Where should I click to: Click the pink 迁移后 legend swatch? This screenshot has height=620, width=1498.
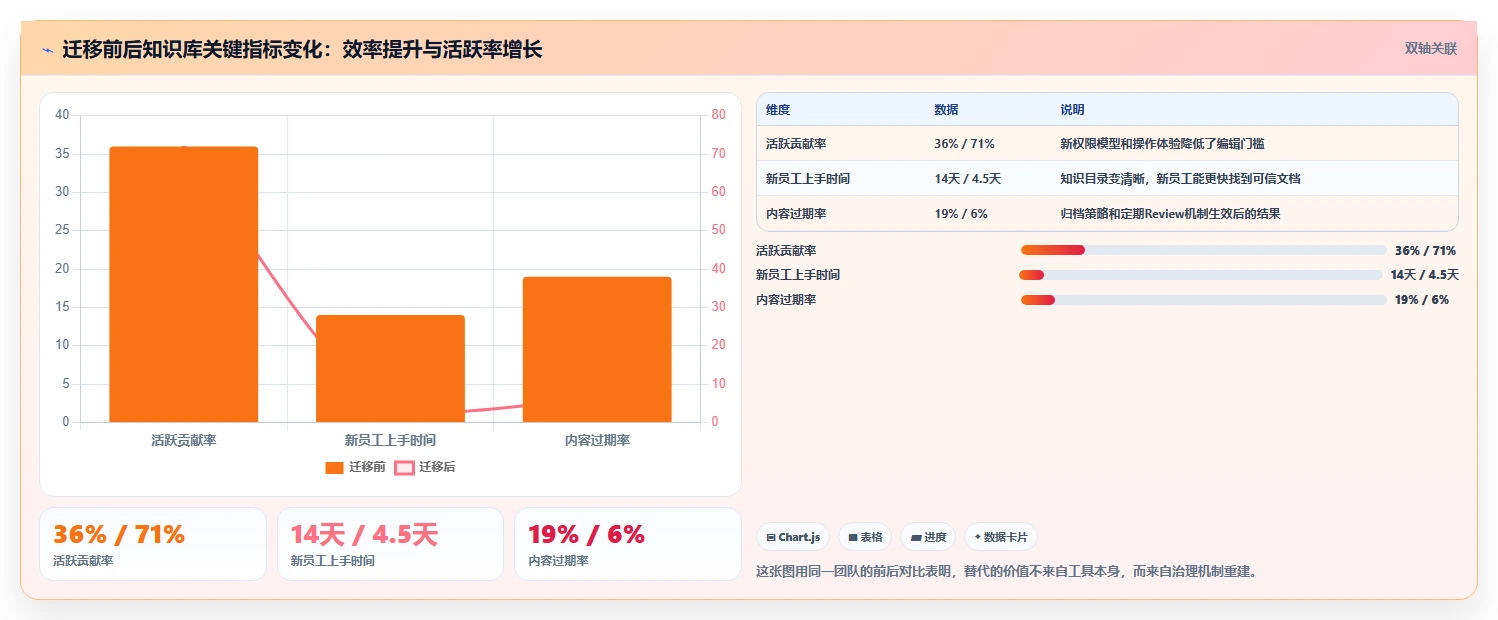click(404, 468)
